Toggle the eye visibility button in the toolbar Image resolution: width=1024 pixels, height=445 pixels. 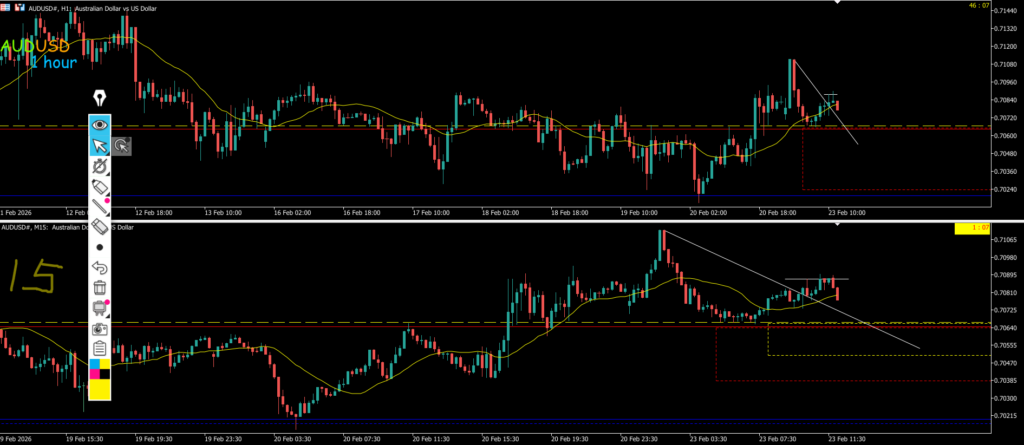coord(100,125)
